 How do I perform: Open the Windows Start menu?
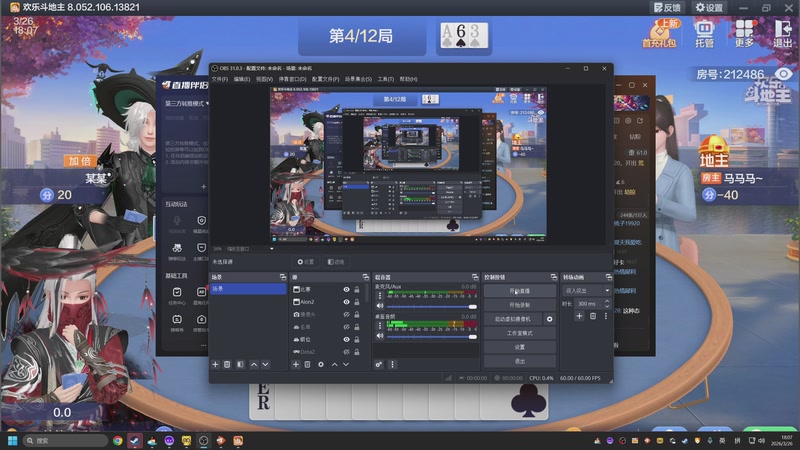coord(12,440)
